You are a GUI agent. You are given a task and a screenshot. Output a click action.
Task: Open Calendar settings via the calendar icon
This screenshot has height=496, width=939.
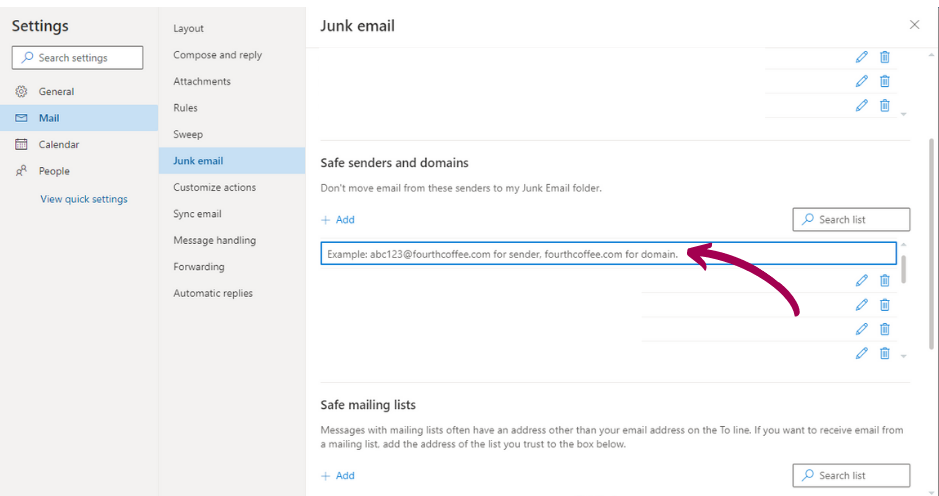(22, 144)
